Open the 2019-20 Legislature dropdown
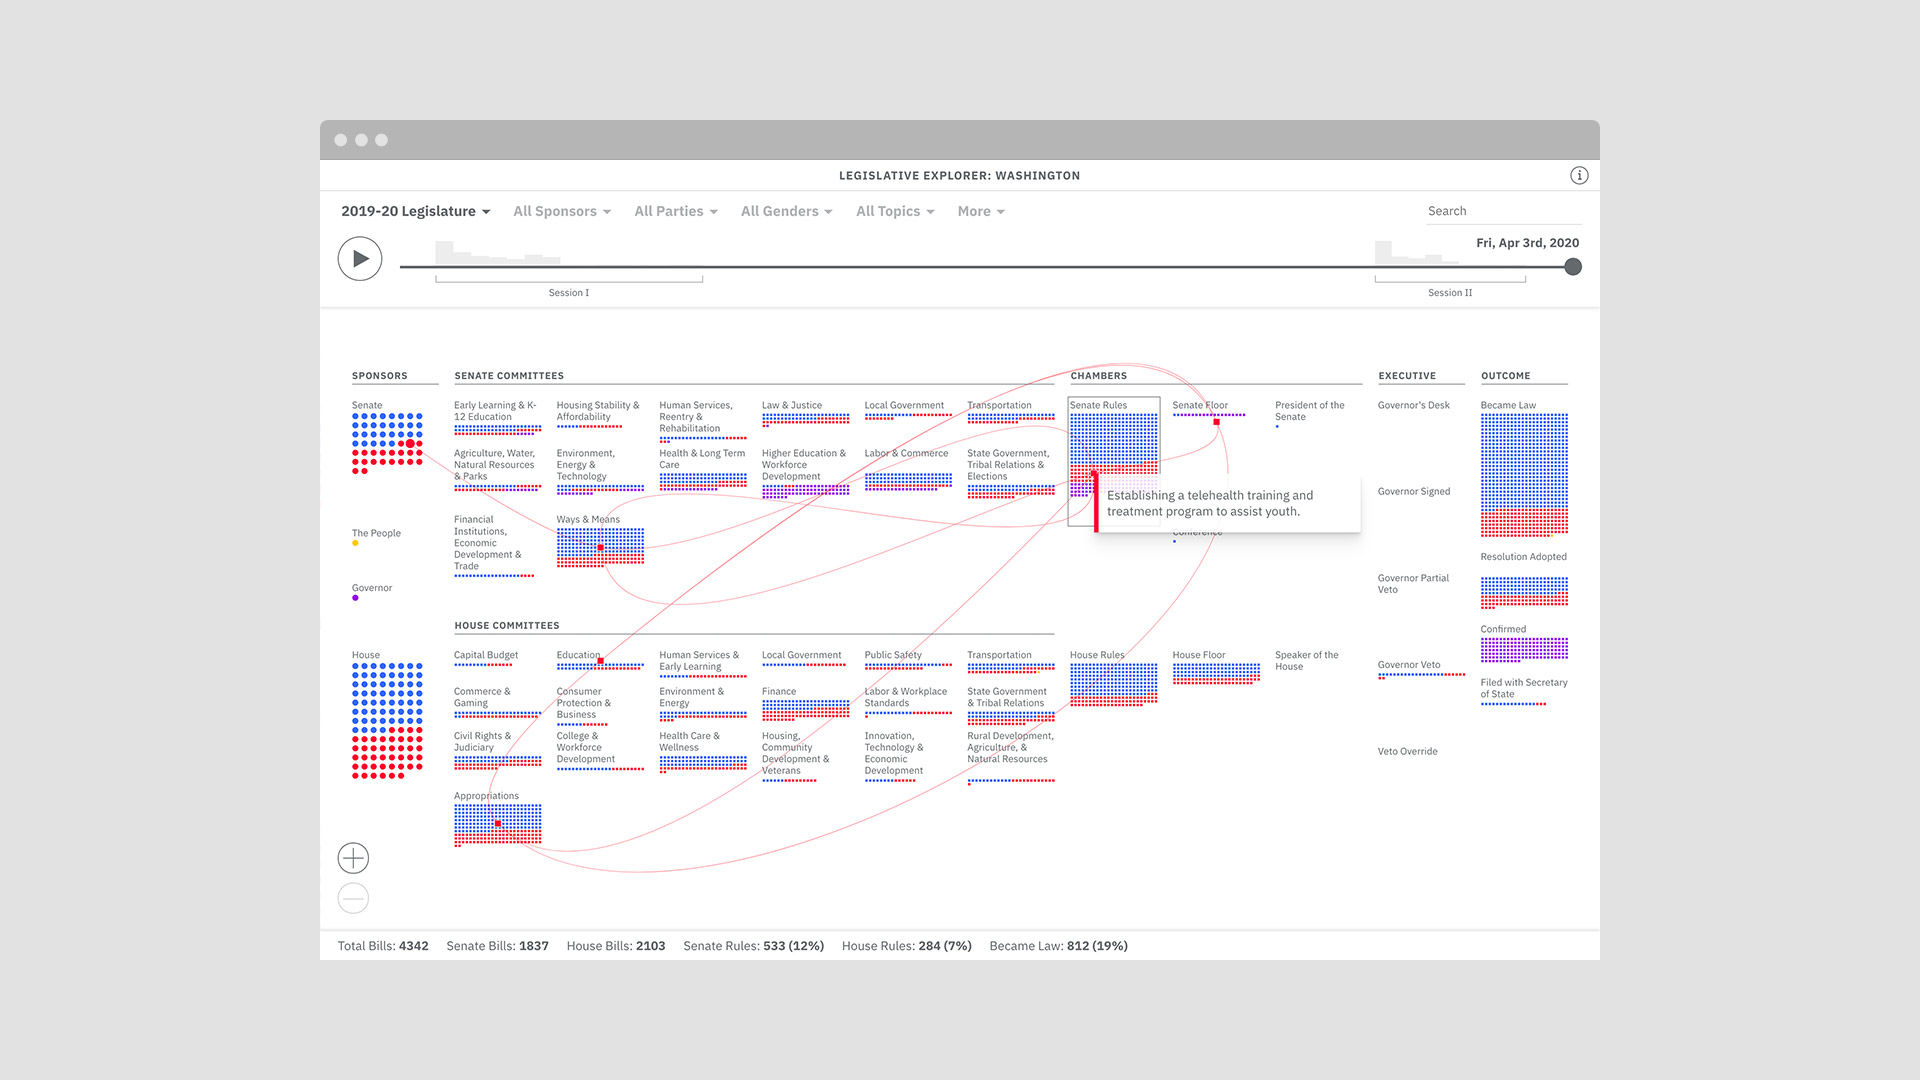 click(x=416, y=211)
